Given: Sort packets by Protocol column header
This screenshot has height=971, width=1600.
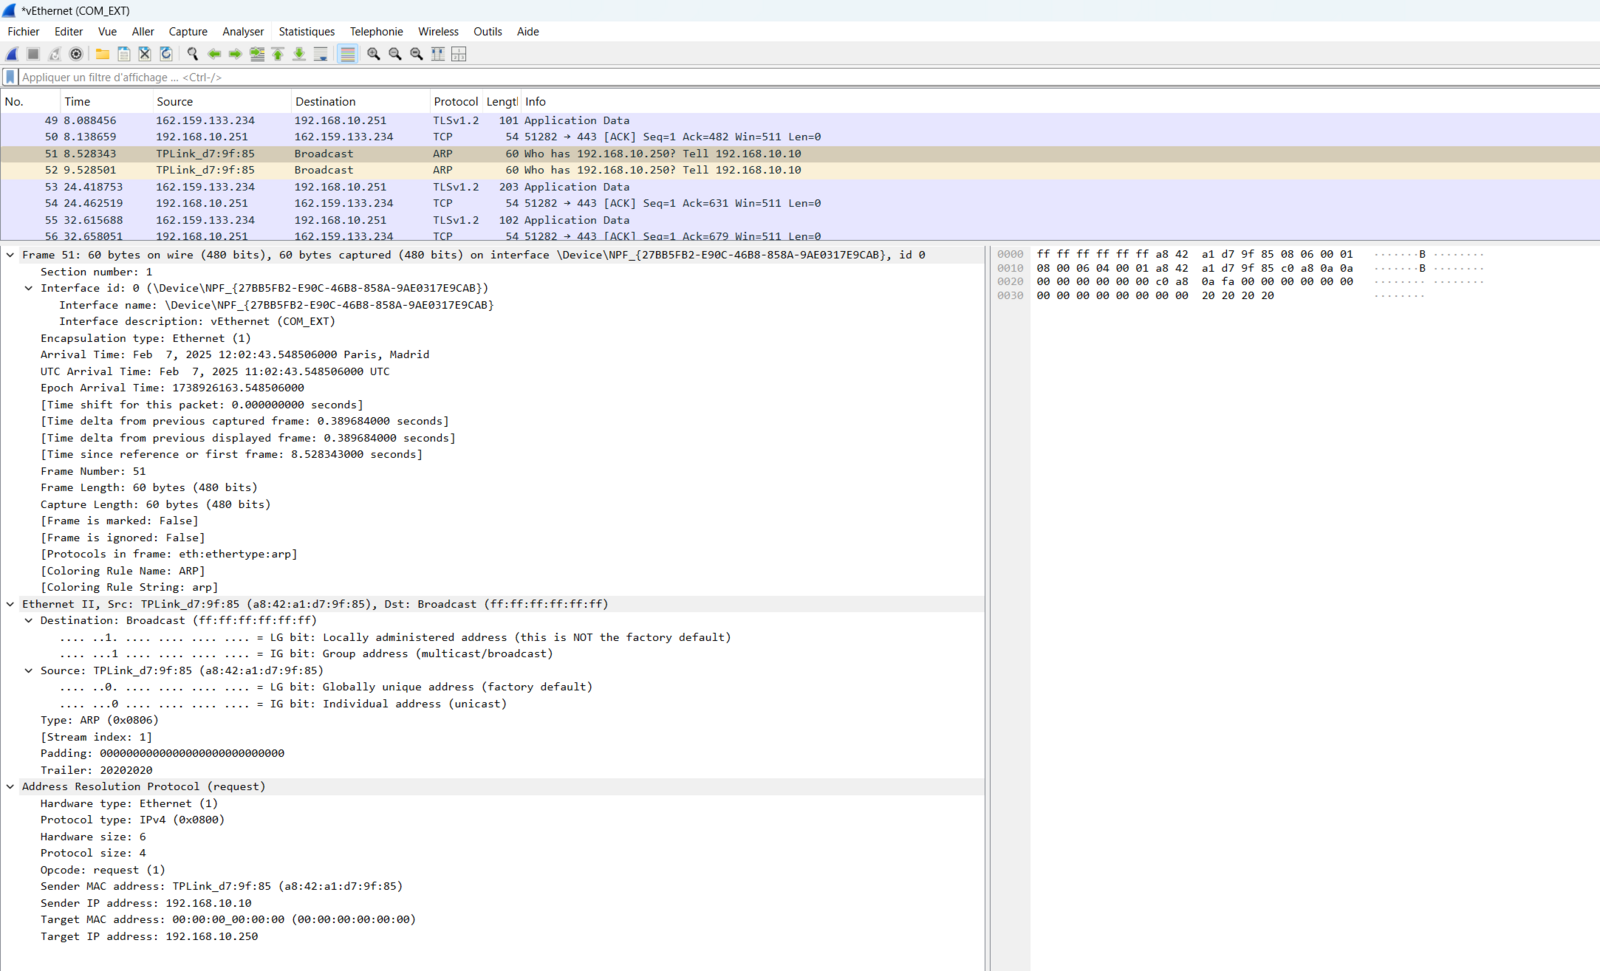Looking at the screenshot, I should tap(455, 102).
